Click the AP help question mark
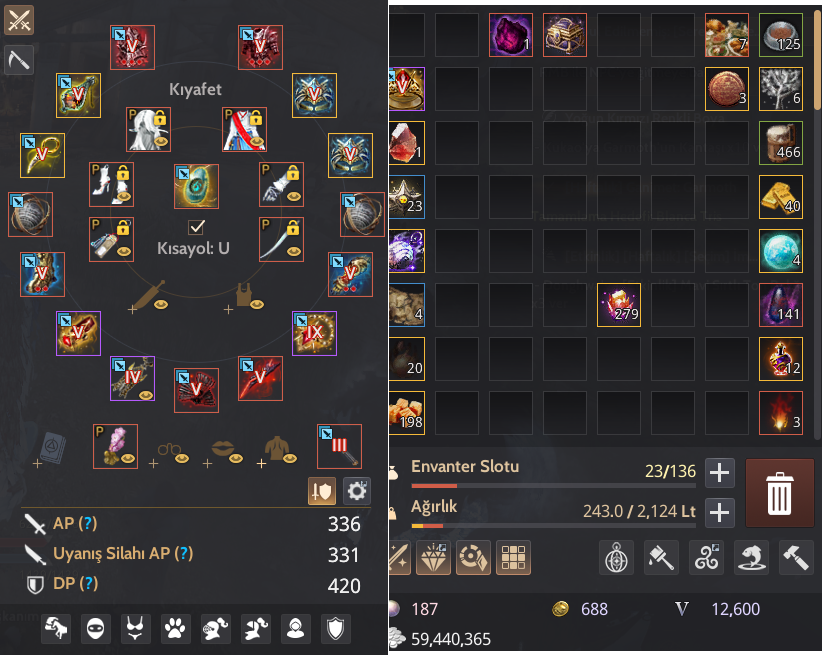The height and width of the screenshot is (655, 823). pyautogui.click(x=88, y=523)
